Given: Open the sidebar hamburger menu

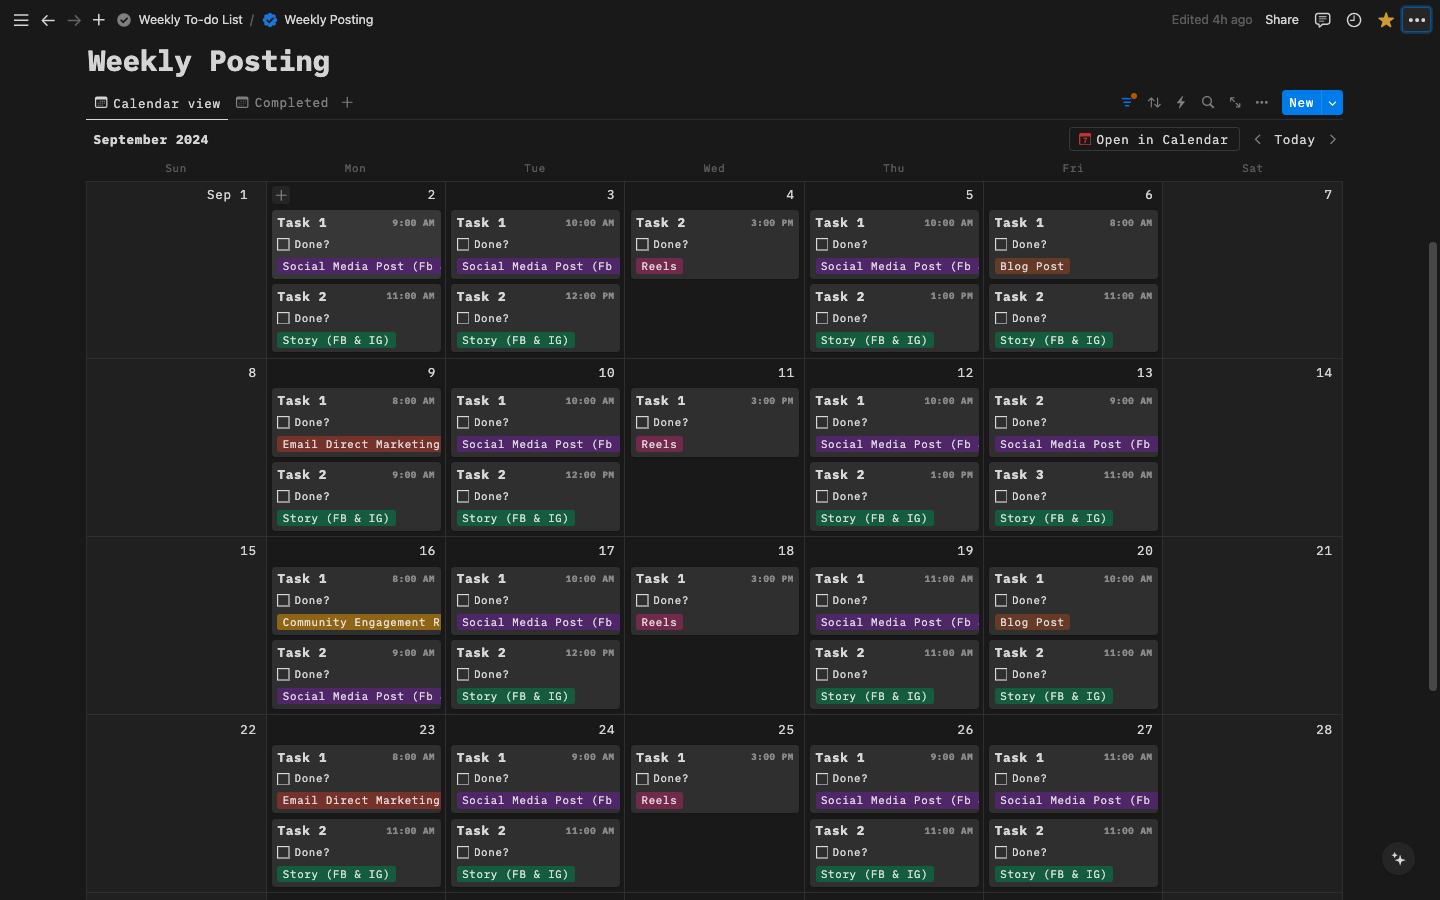Looking at the screenshot, I should tap(21, 20).
